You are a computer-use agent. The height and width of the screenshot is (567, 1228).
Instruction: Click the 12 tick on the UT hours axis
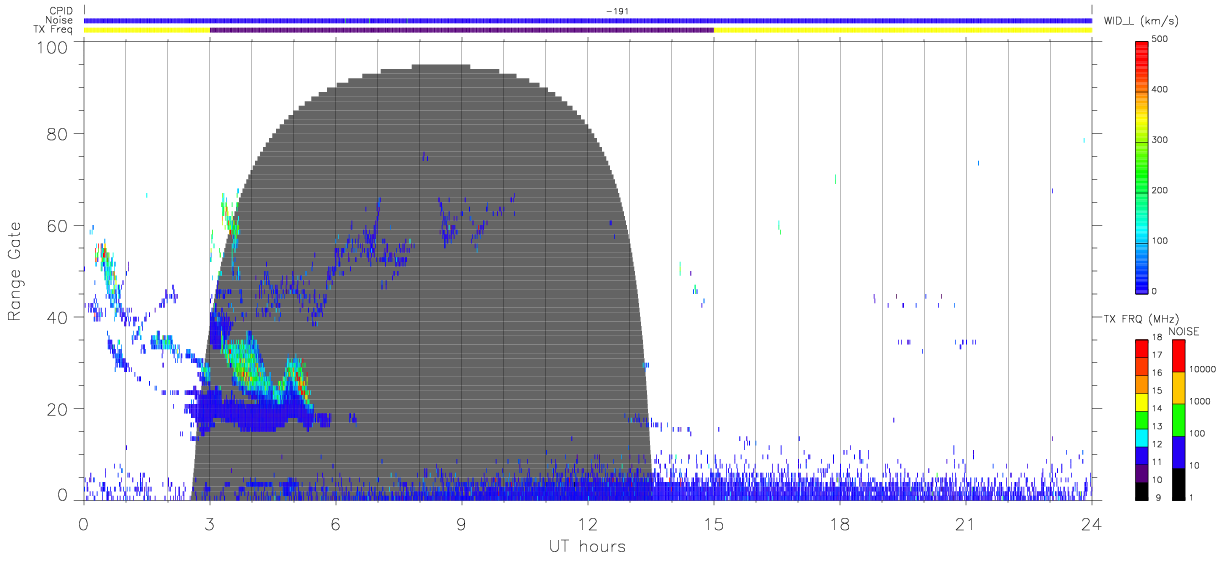click(x=588, y=523)
